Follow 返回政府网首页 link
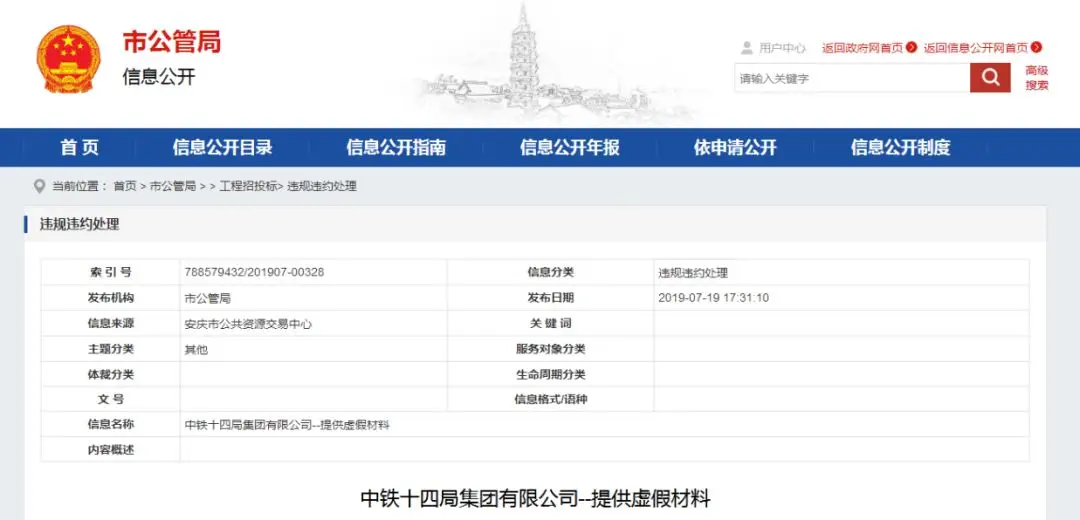Screen dimensions: 1080x520 tap(862, 48)
